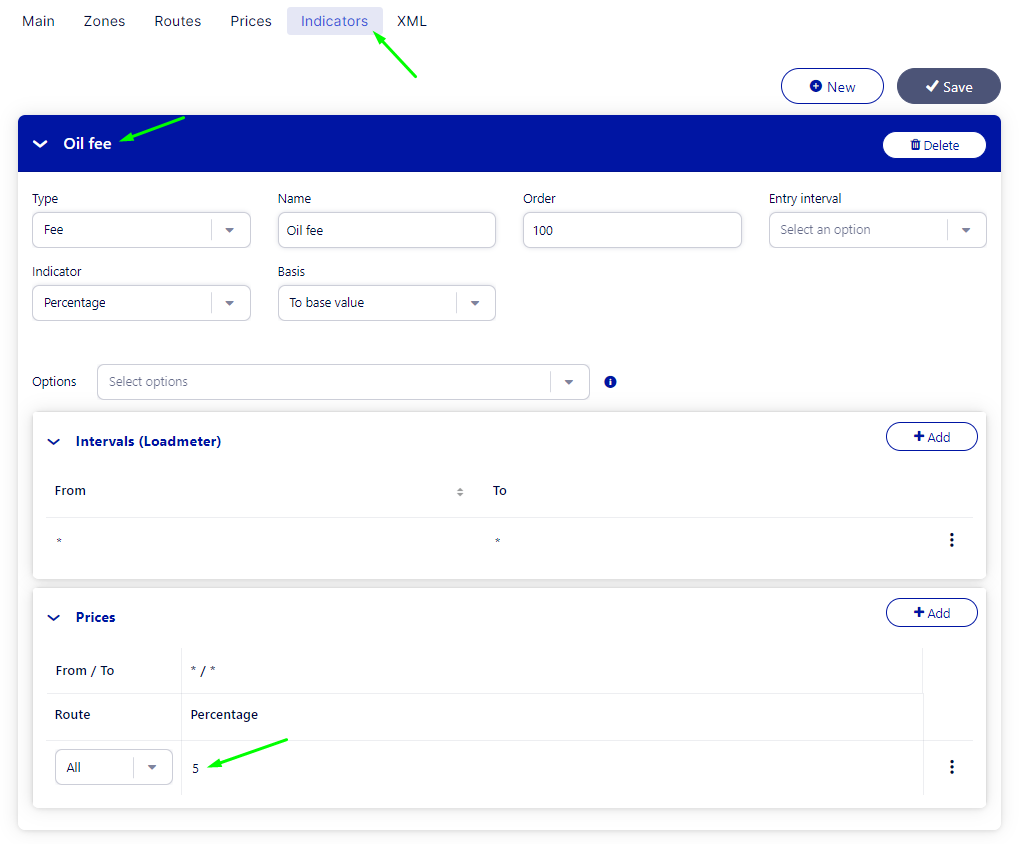Collapse the Oil fee panel
Viewport: 1020px width, 844px height.
(40, 144)
